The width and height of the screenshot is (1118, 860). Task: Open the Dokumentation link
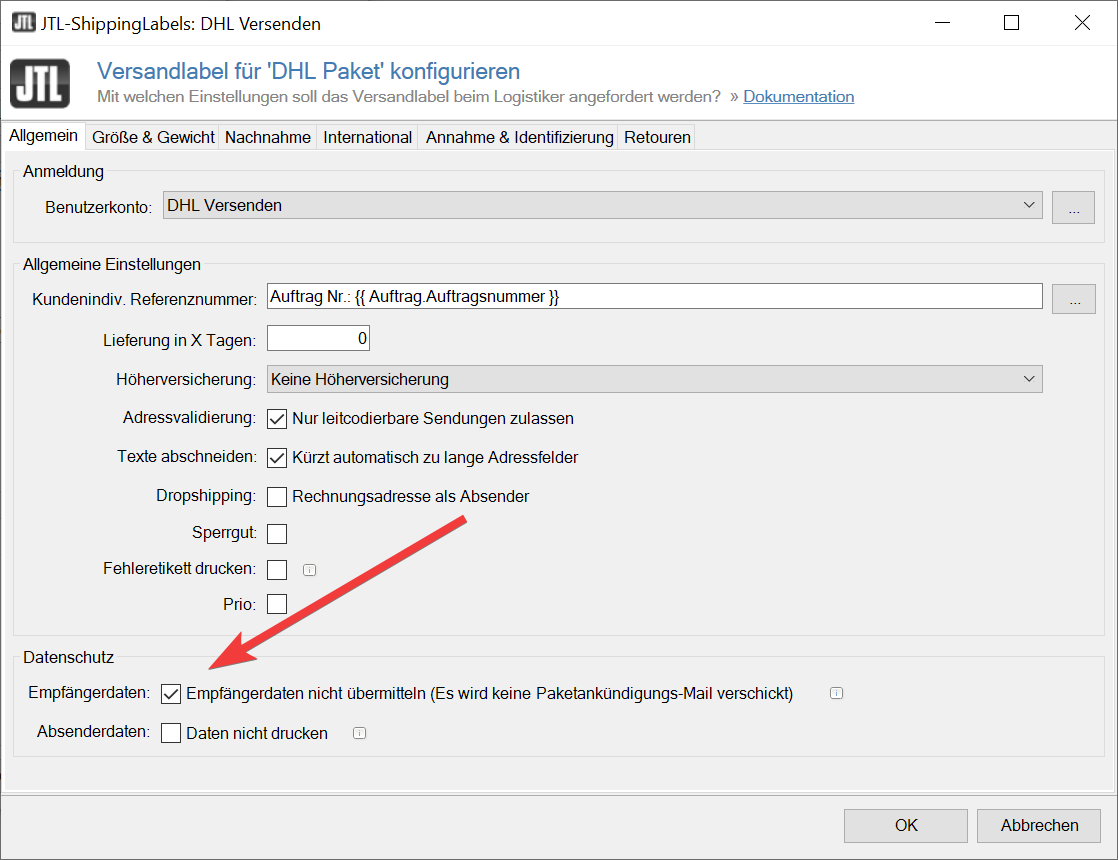click(x=798, y=97)
